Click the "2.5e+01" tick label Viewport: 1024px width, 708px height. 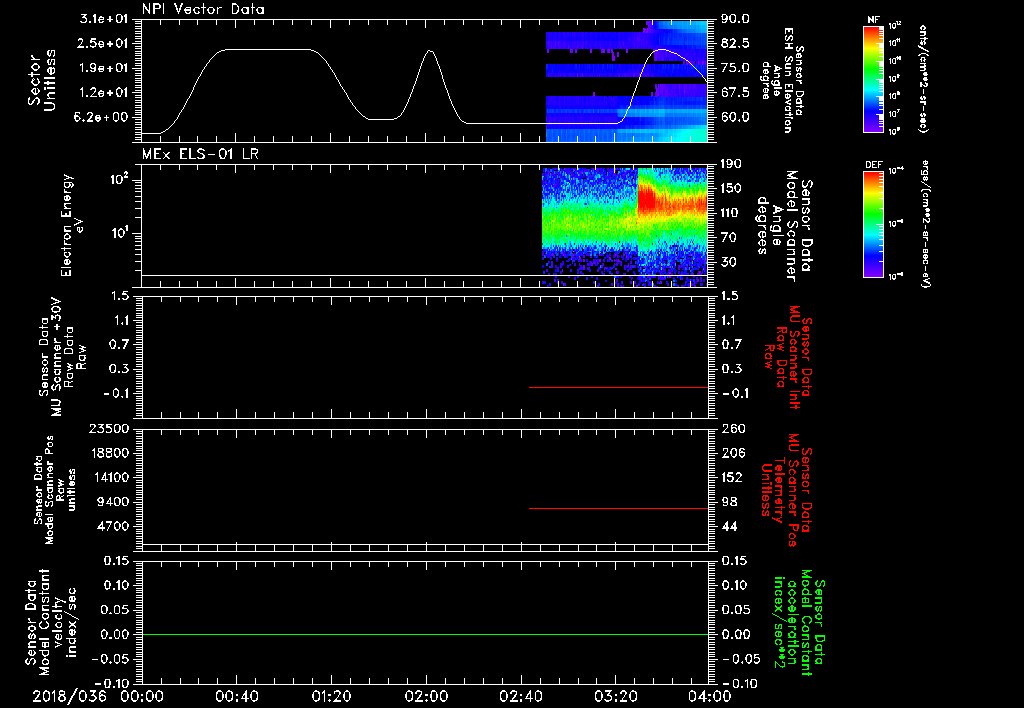(x=104, y=43)
